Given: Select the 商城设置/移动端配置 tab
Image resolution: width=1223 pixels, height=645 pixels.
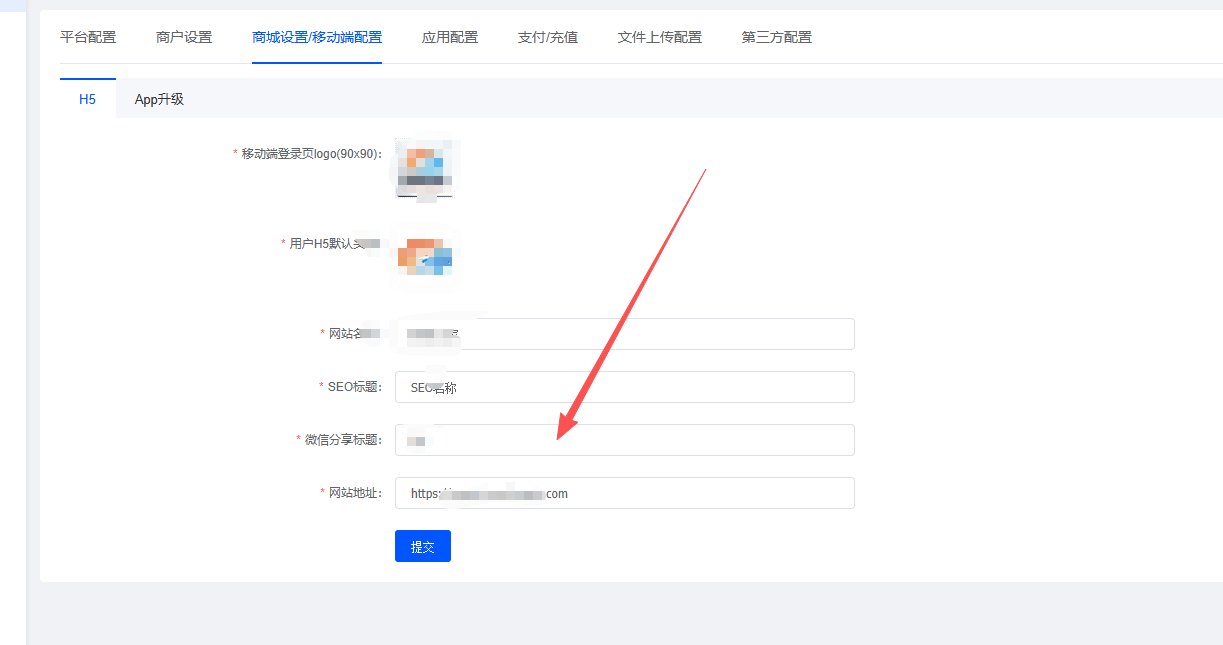Looking at the screenshot, I should (317, 38).
